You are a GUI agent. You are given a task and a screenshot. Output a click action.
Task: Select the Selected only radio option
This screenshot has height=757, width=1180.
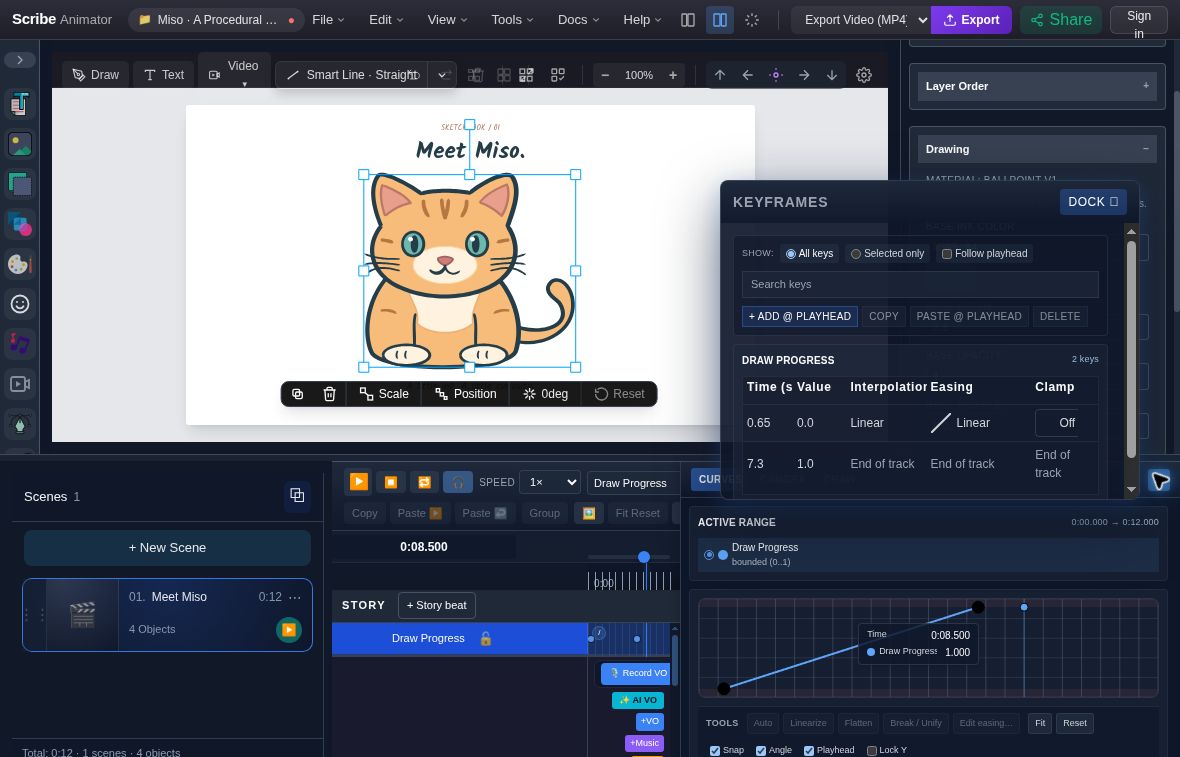click(x=887, y=254)
